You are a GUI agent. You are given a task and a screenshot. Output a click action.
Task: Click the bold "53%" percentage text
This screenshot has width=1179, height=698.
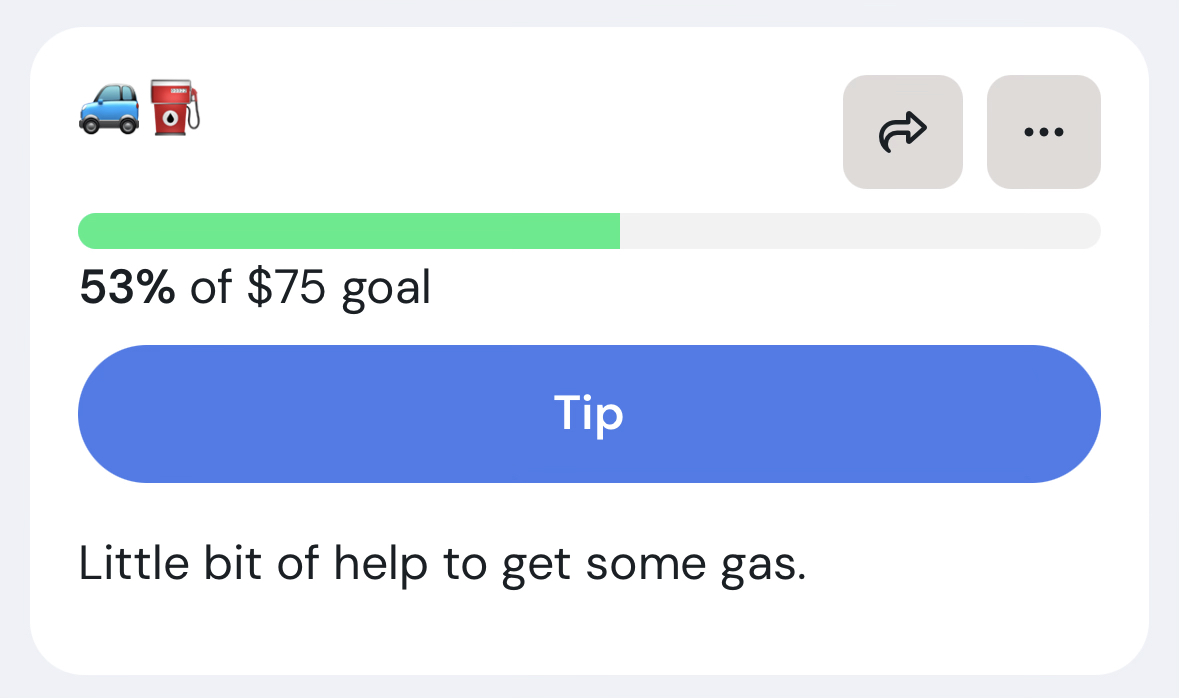[x=127, y=289]
